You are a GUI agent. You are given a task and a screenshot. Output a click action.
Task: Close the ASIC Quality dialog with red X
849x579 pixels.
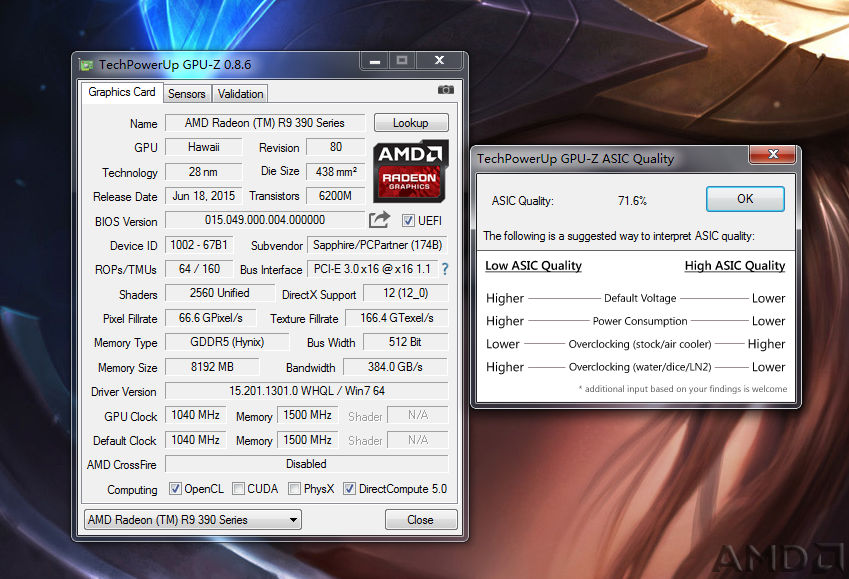[773, 154]
